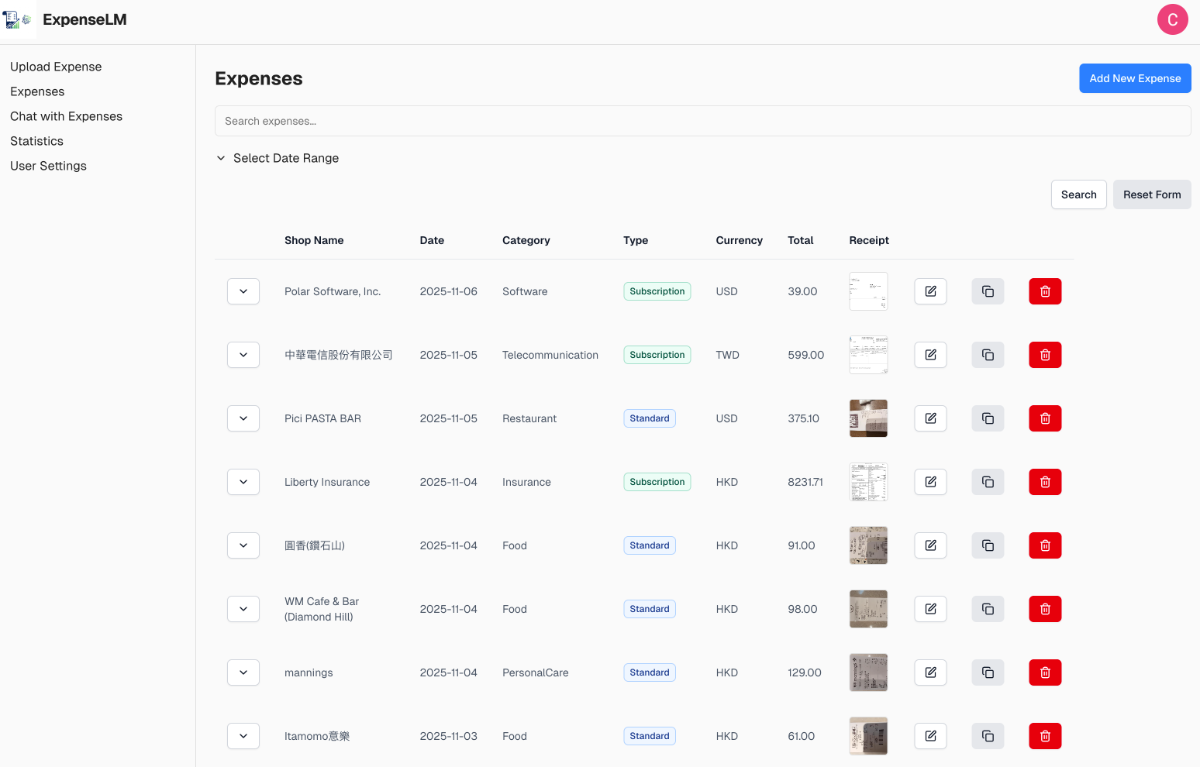
Task: Expand the Select Date Range section
Action: pos(277,158)
